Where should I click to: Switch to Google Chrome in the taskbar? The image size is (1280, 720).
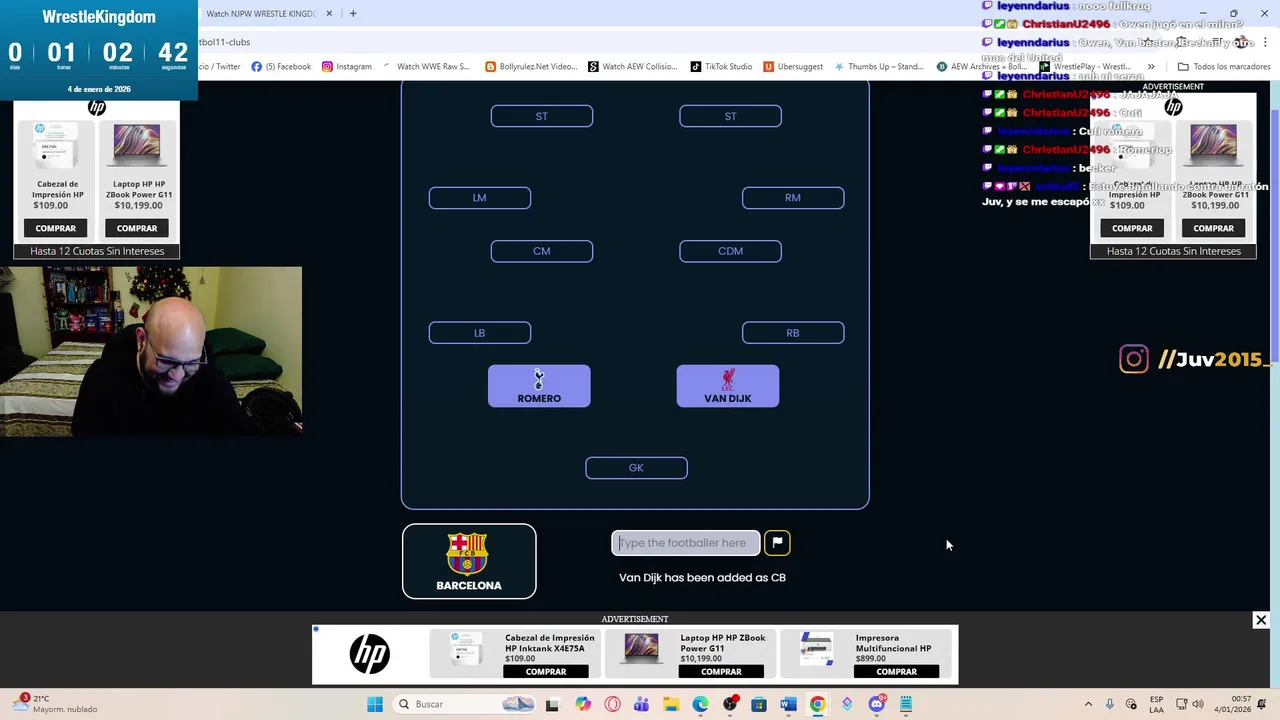(818, 704)
